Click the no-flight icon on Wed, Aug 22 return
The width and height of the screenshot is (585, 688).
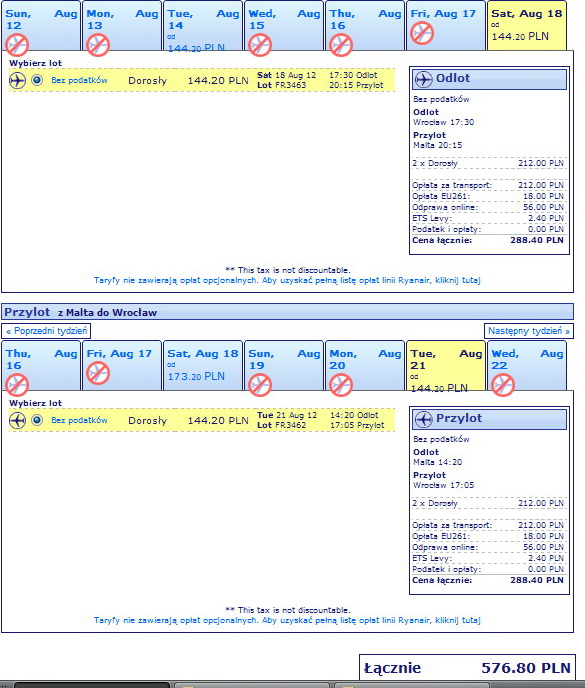tap(503, 385)
